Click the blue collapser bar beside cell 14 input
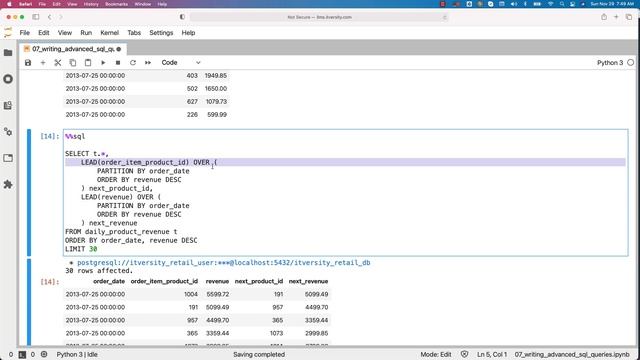 coord(29,193)
